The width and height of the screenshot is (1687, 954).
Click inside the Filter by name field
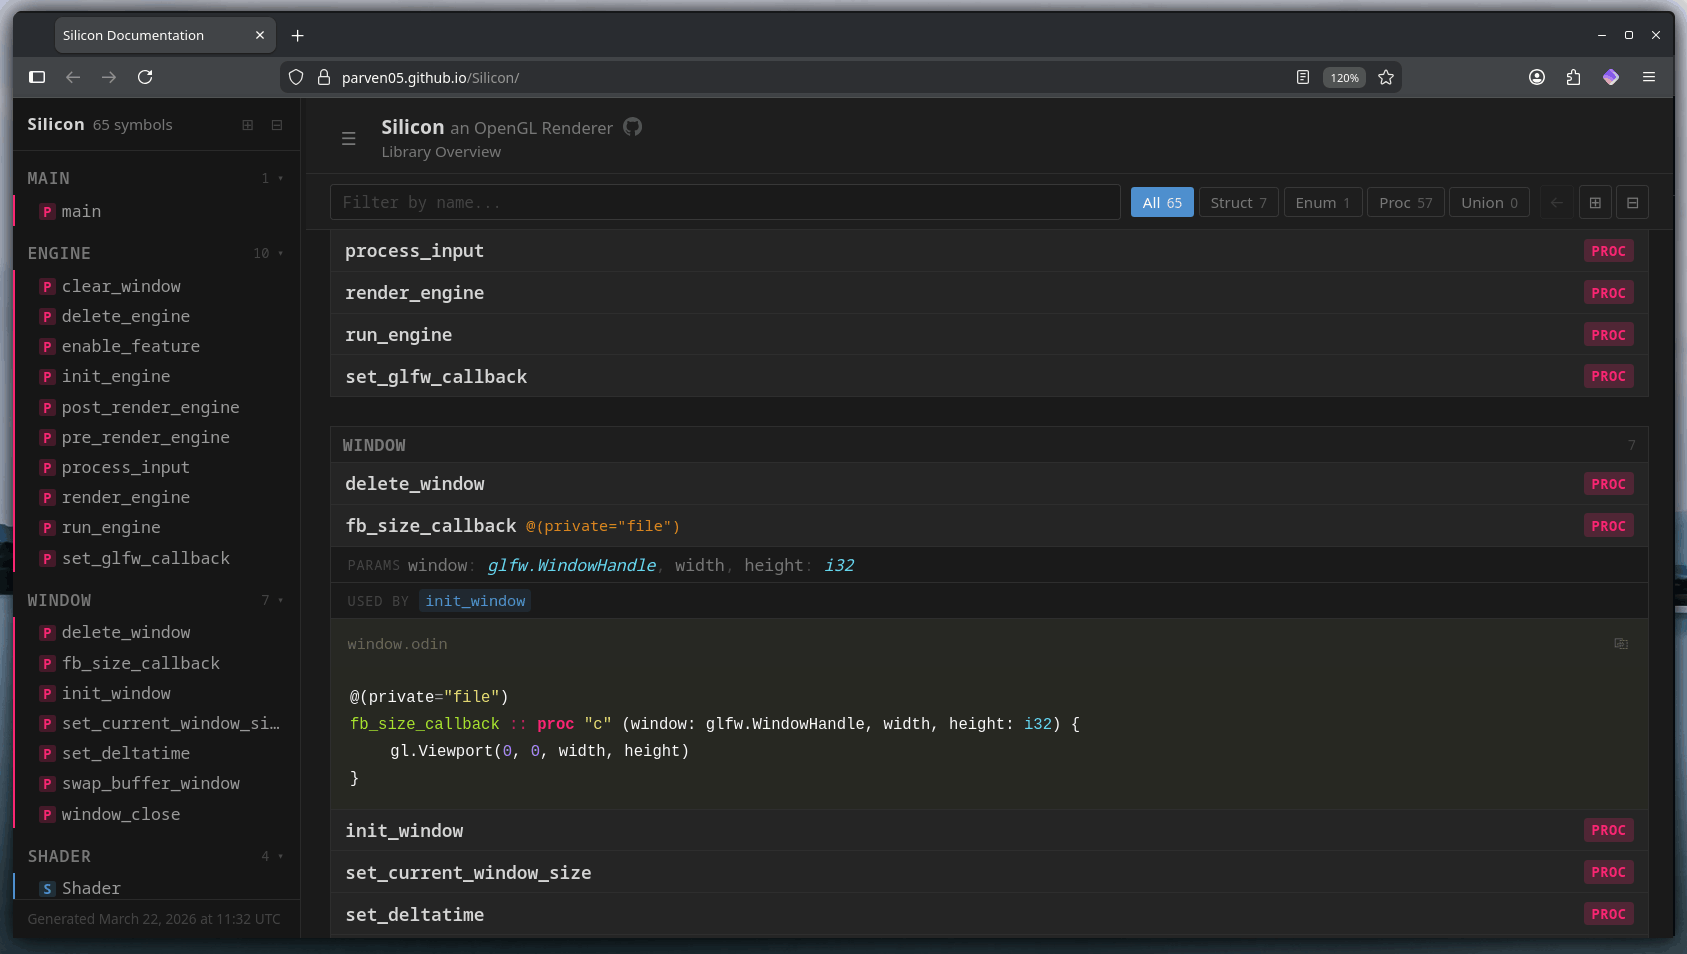pos(700,202)
